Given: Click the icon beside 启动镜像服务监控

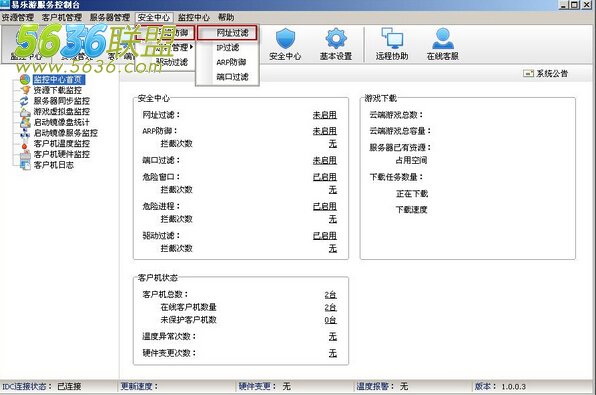Looking at the screenshot, I should coord(25,133).
